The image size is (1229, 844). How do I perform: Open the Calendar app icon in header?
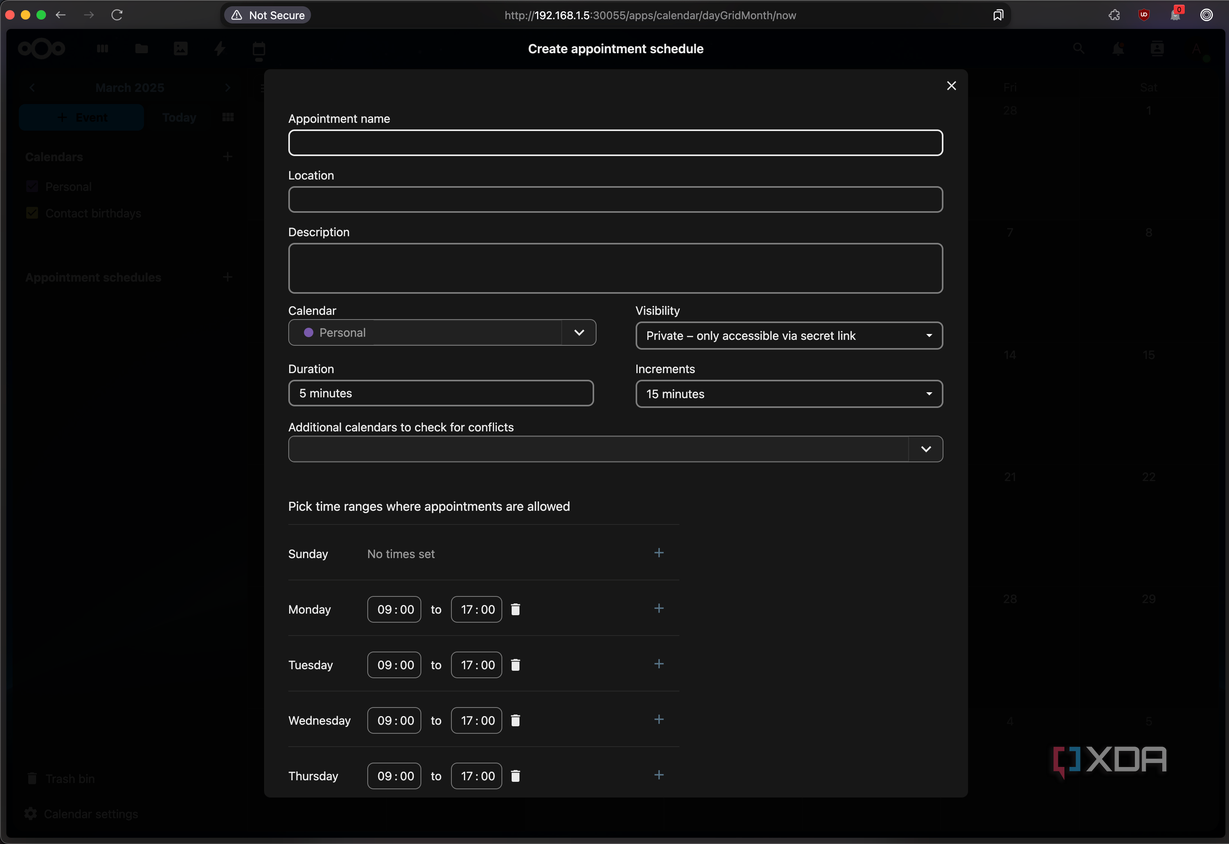[x=259, y=49]
